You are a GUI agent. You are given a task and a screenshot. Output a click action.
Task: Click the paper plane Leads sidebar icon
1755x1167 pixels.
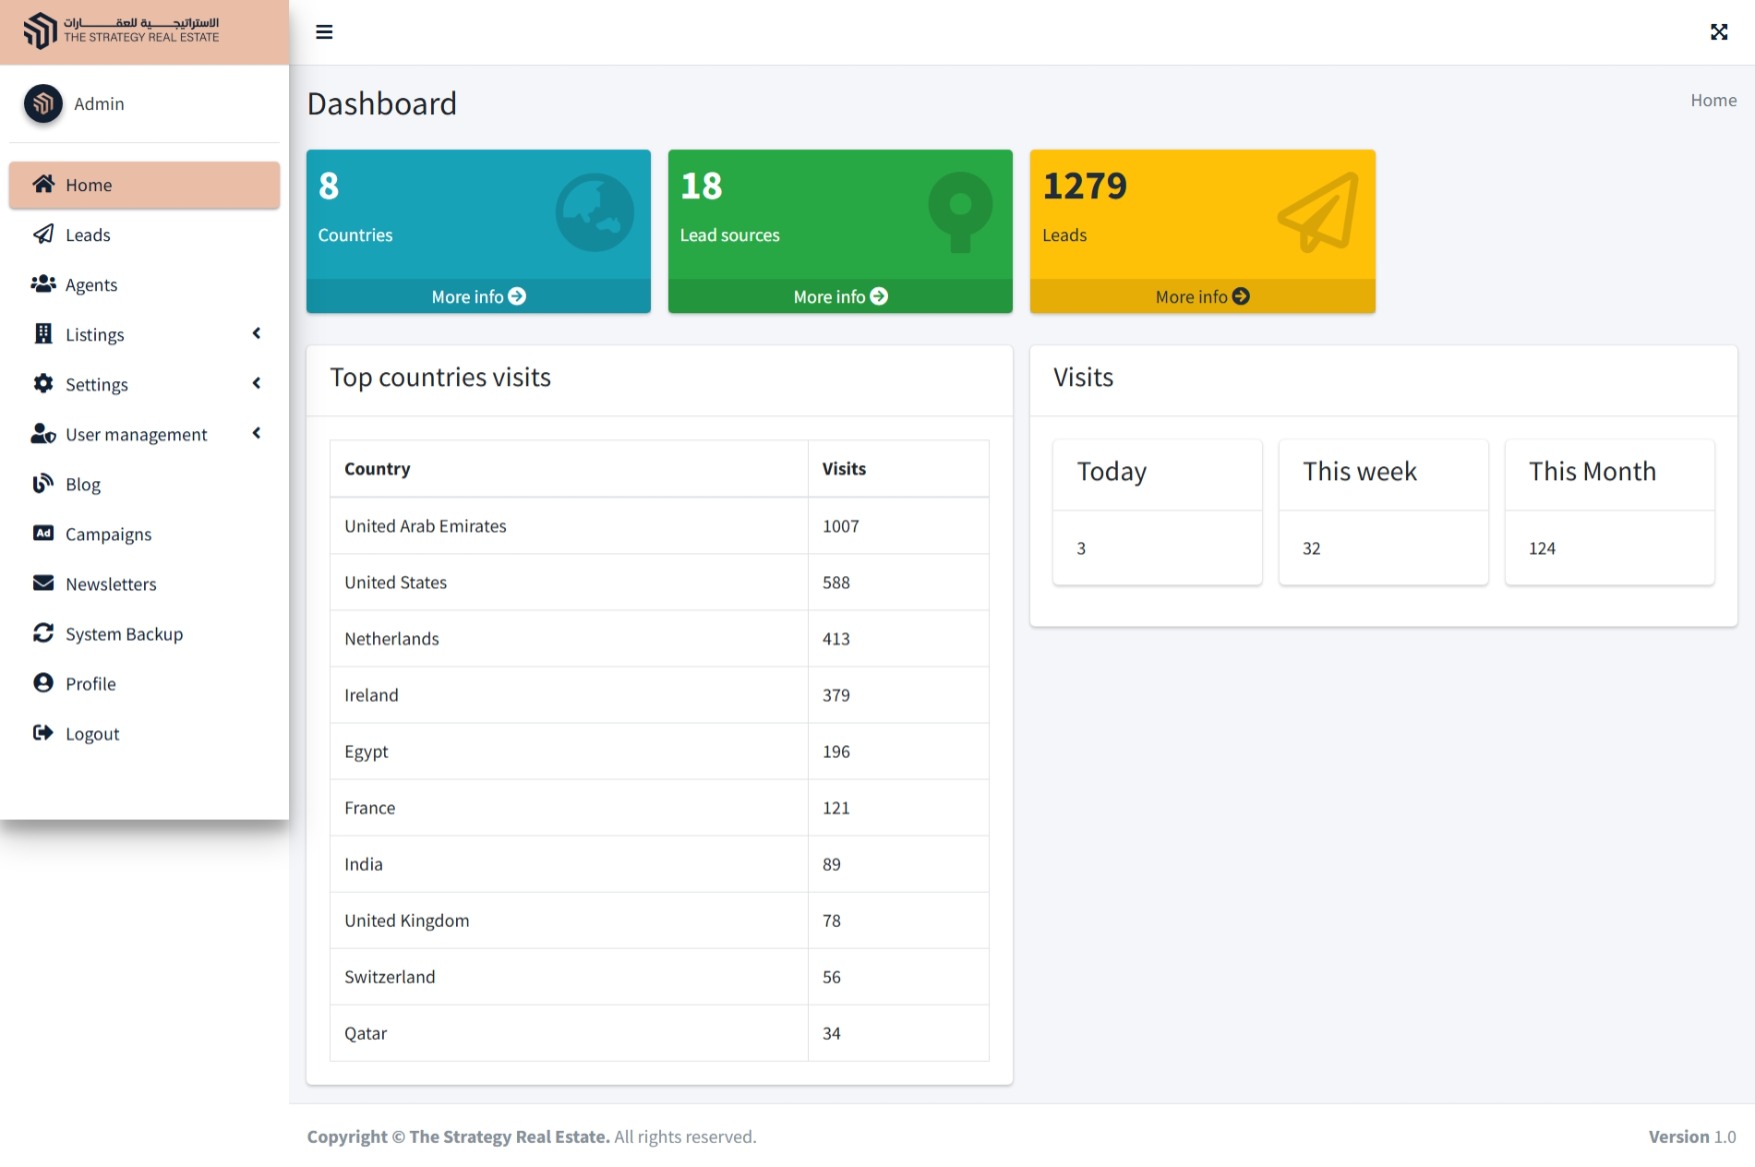coord(43,234)
